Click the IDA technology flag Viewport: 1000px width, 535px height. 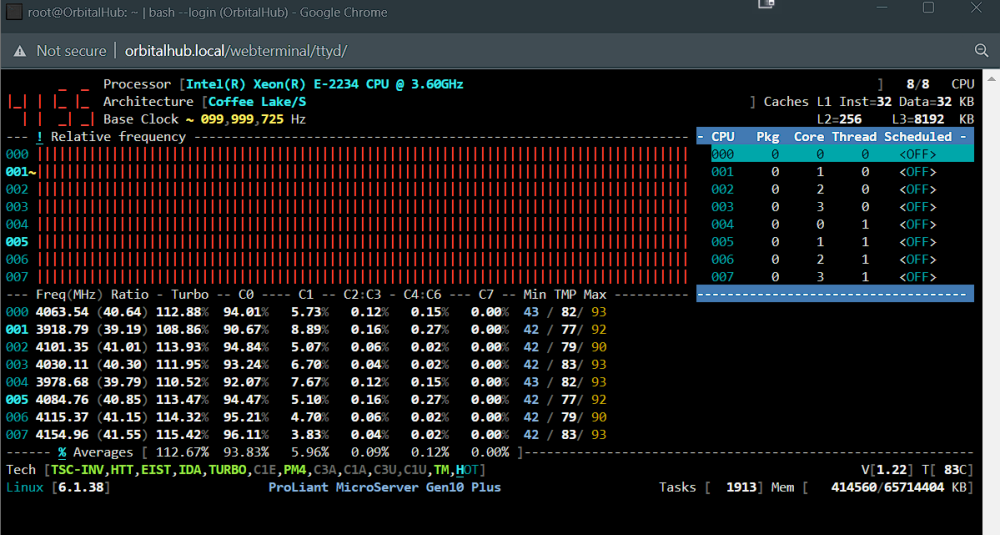click(189, 470)
